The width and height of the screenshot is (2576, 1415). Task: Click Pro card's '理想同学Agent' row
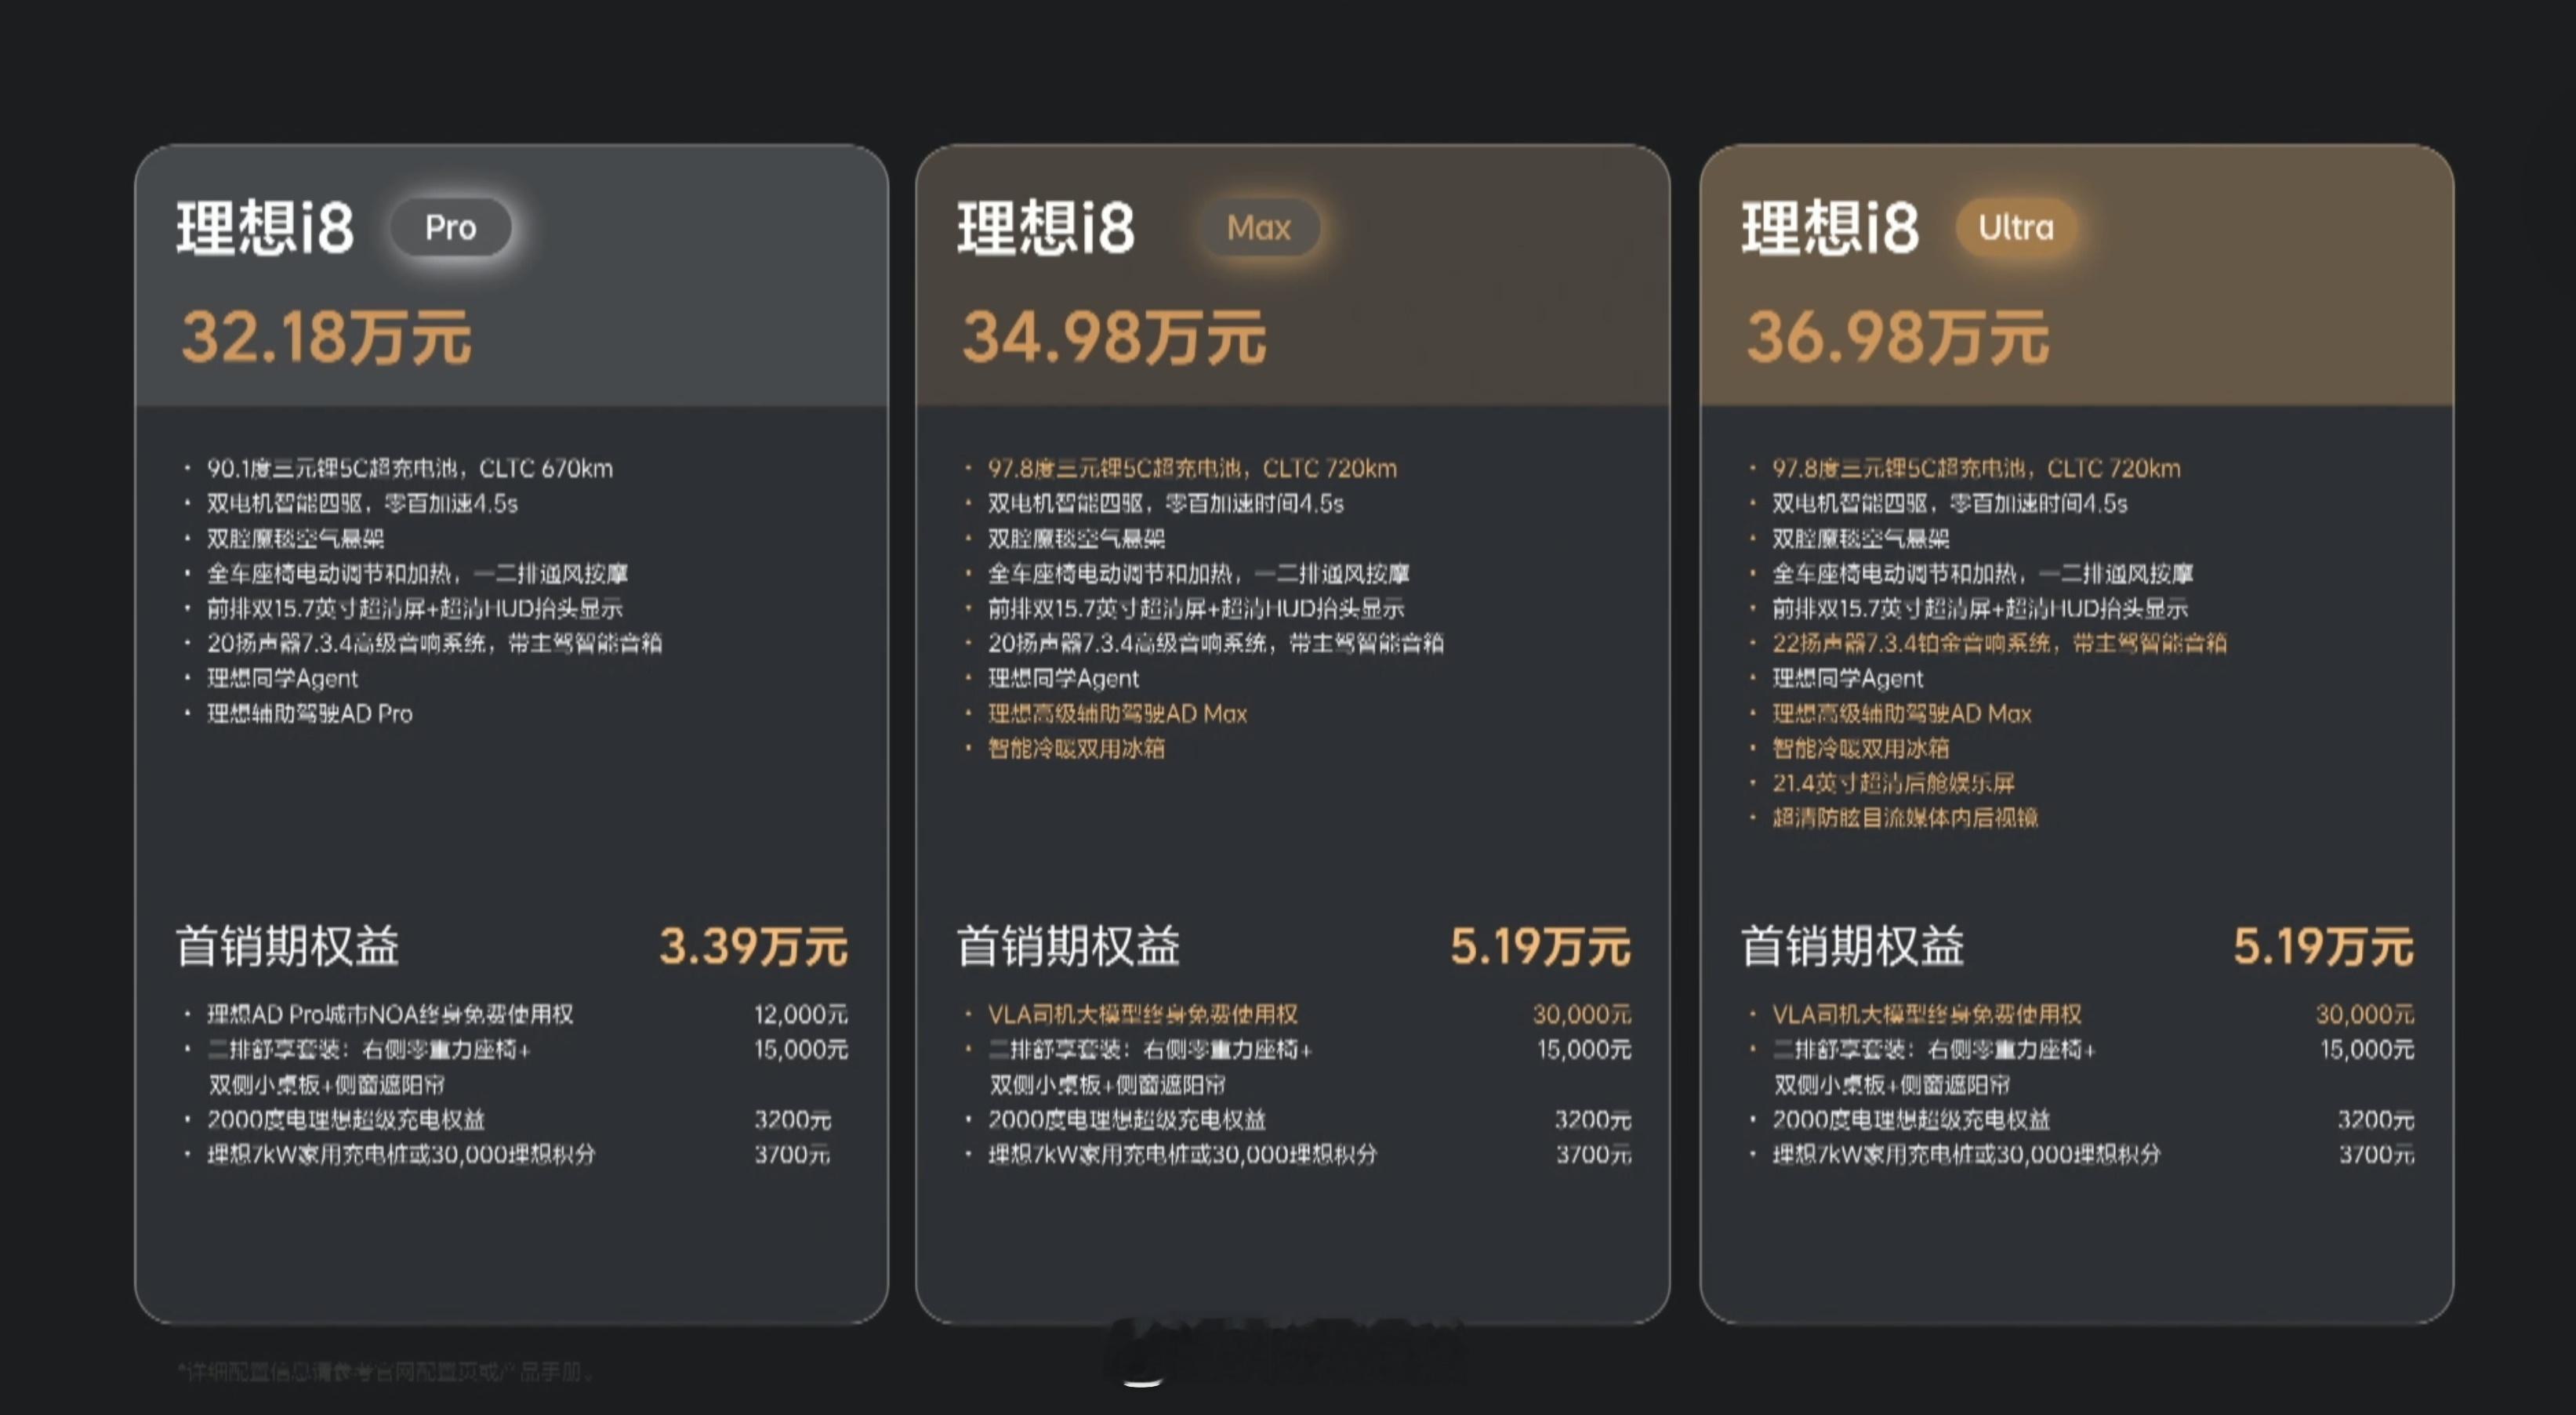click(x=282, y=678)
